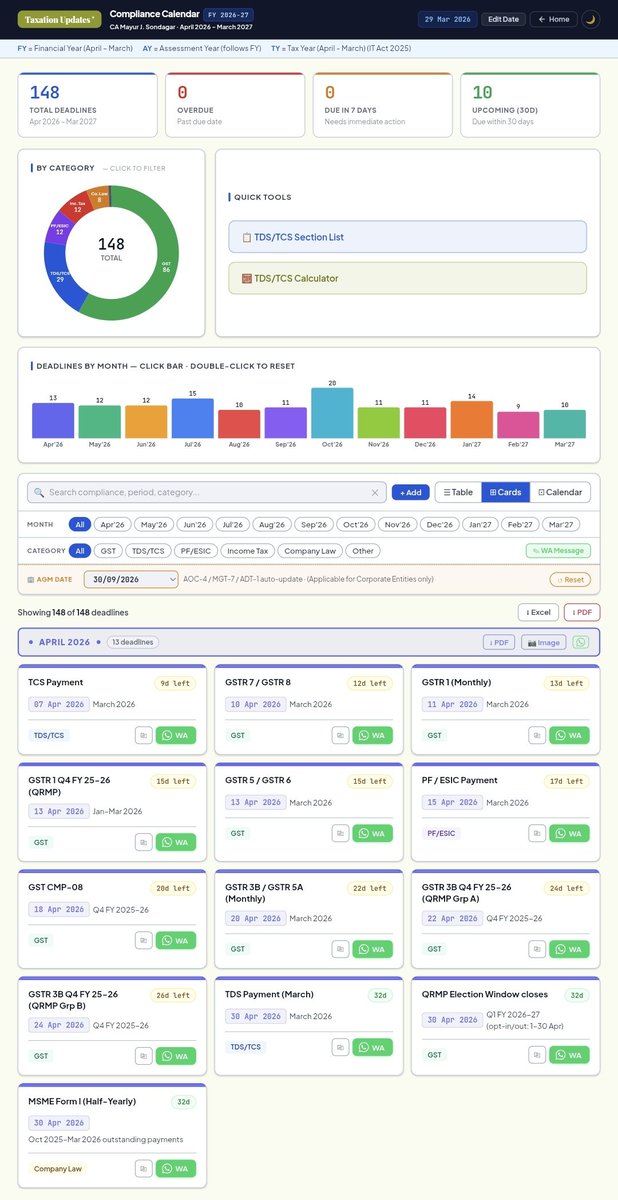The image size is (618, 1200).
Task: Click the Oct'26 bar in chart
Action: tap(332, 412)
